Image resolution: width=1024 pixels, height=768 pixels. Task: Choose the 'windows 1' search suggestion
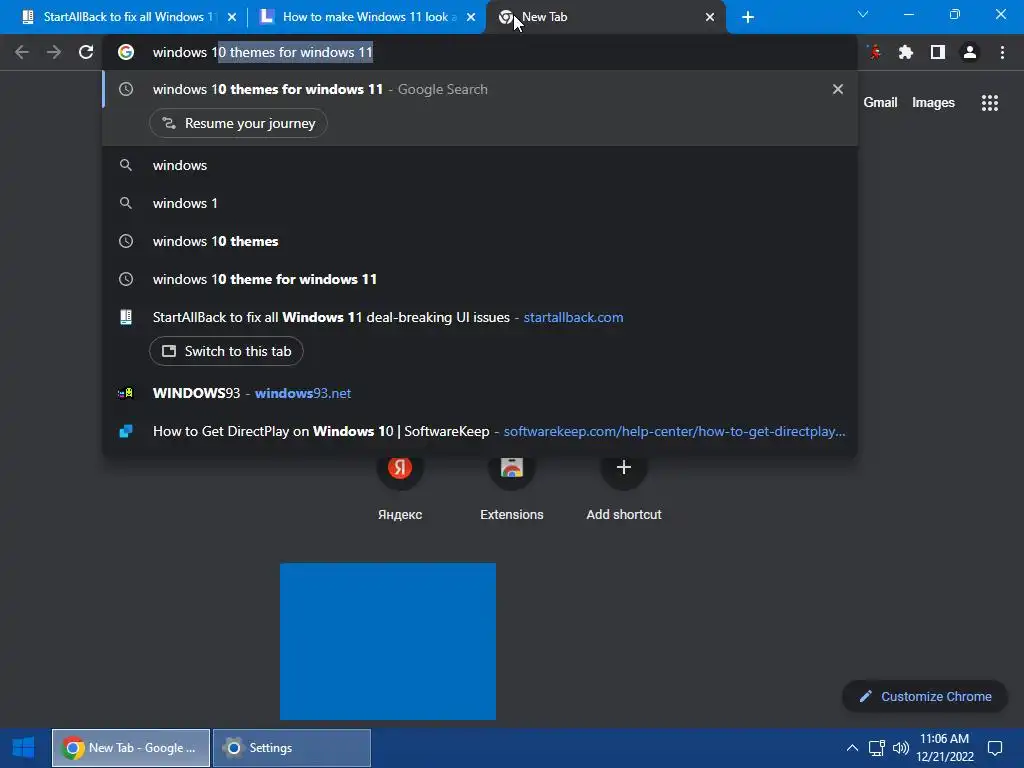(480, 203)
